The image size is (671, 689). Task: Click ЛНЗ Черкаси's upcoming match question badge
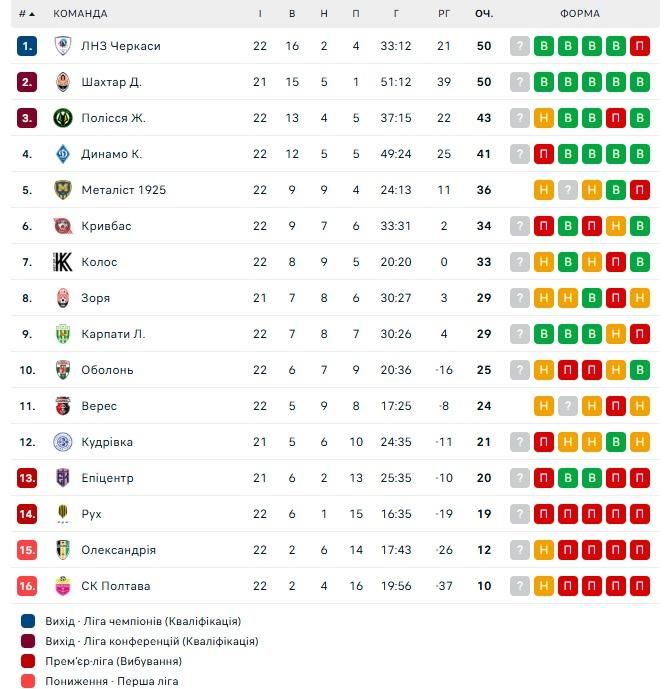pyautogui.click(x=519, y=46)
